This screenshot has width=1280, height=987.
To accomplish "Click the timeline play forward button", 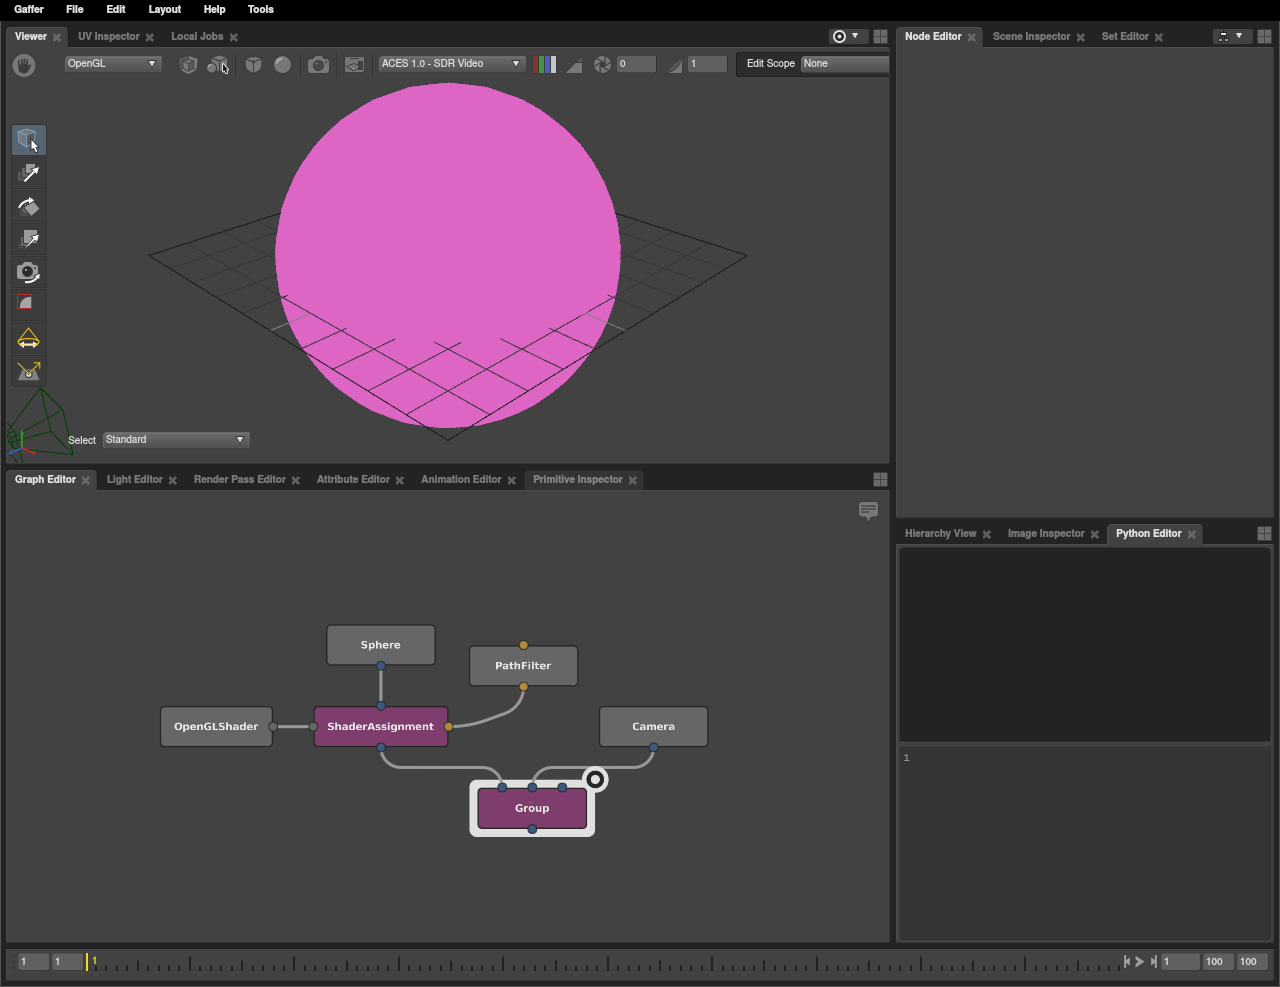I will [x=1139, y=961].
